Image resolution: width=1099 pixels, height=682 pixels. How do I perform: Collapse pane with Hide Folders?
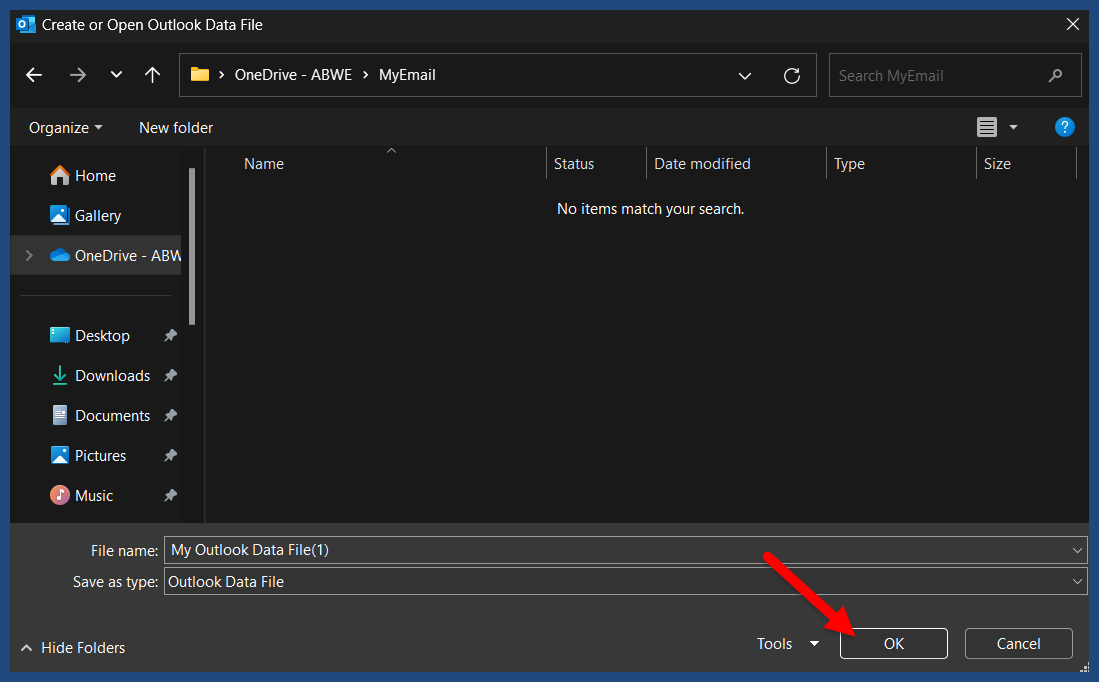click(x=73, y=648)
